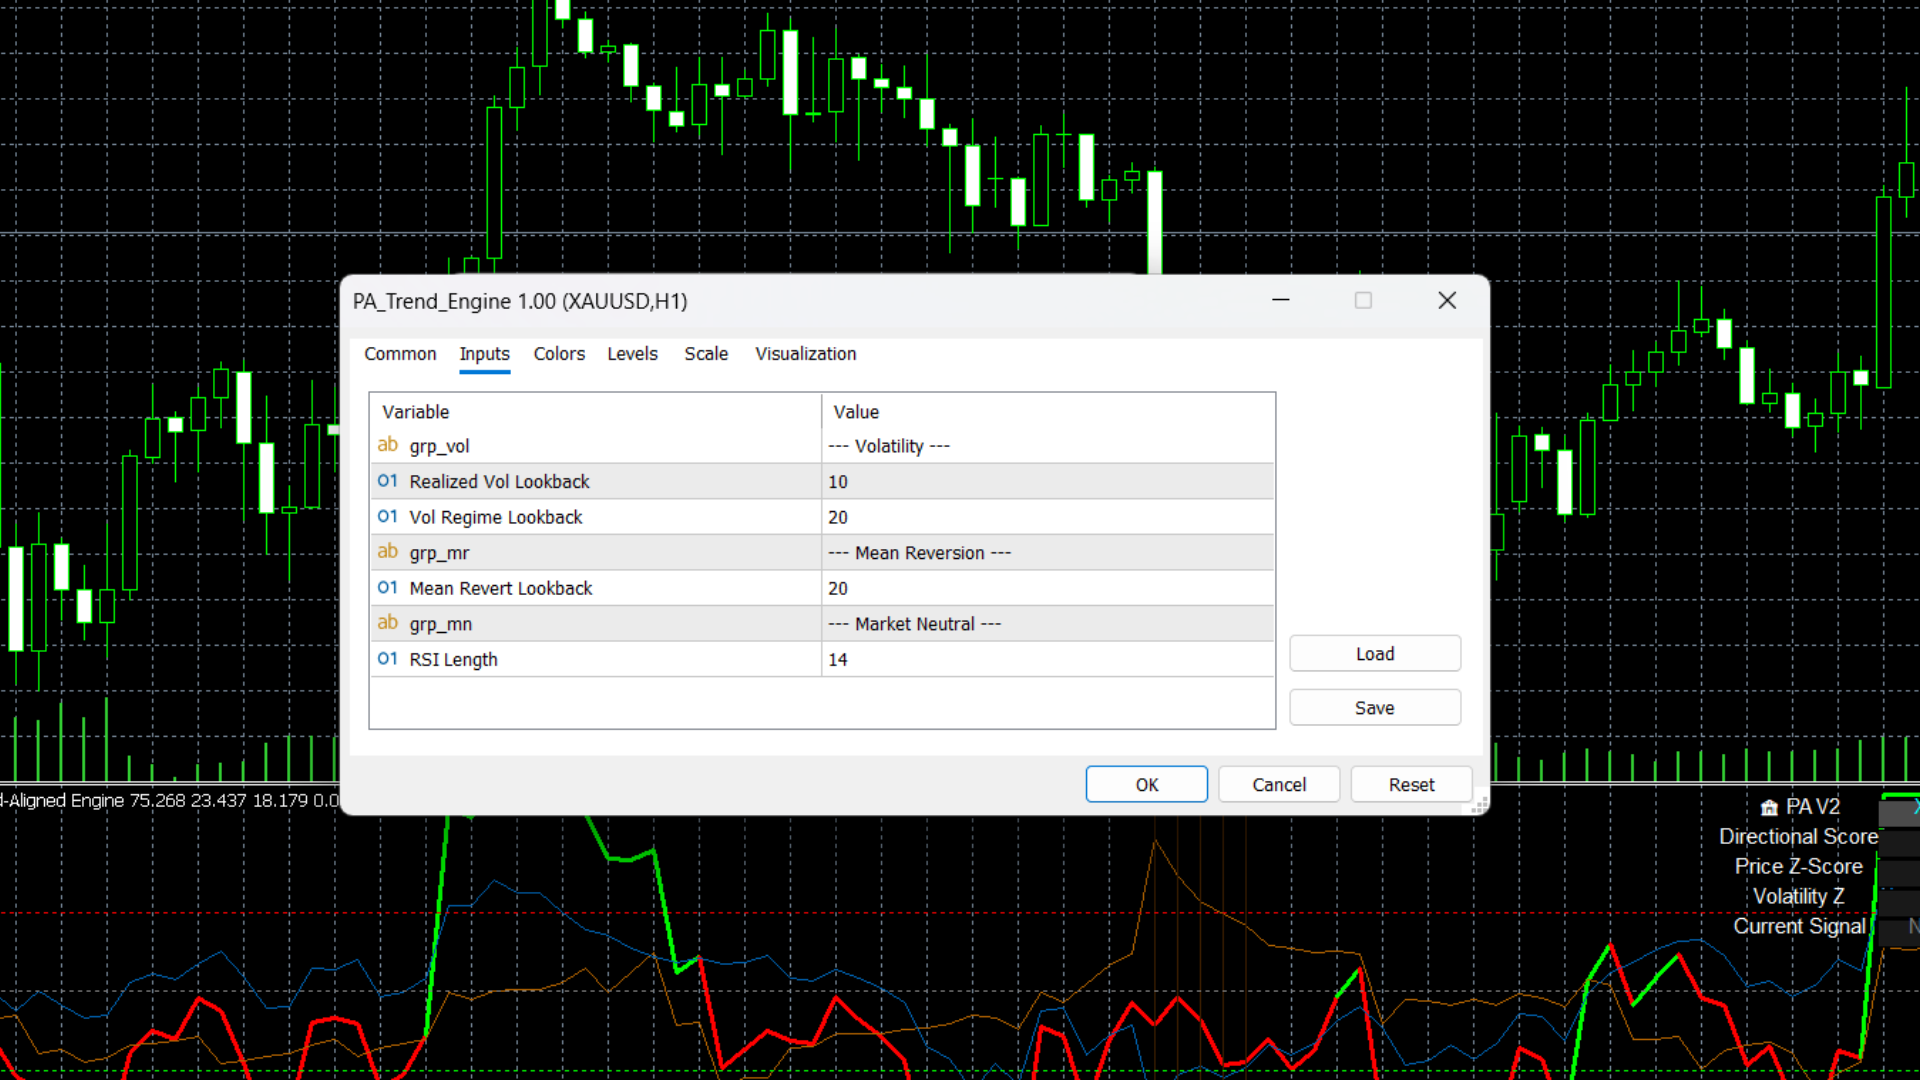Click the ab icon beside grp_mn
Image resolution: width=1920 pixels, height=1080 pixels.
pos(387,623)
